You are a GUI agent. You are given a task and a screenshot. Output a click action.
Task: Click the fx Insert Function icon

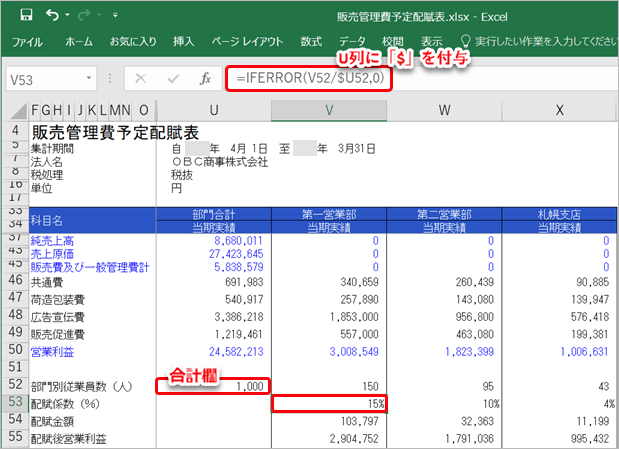[x=205, y=79]
